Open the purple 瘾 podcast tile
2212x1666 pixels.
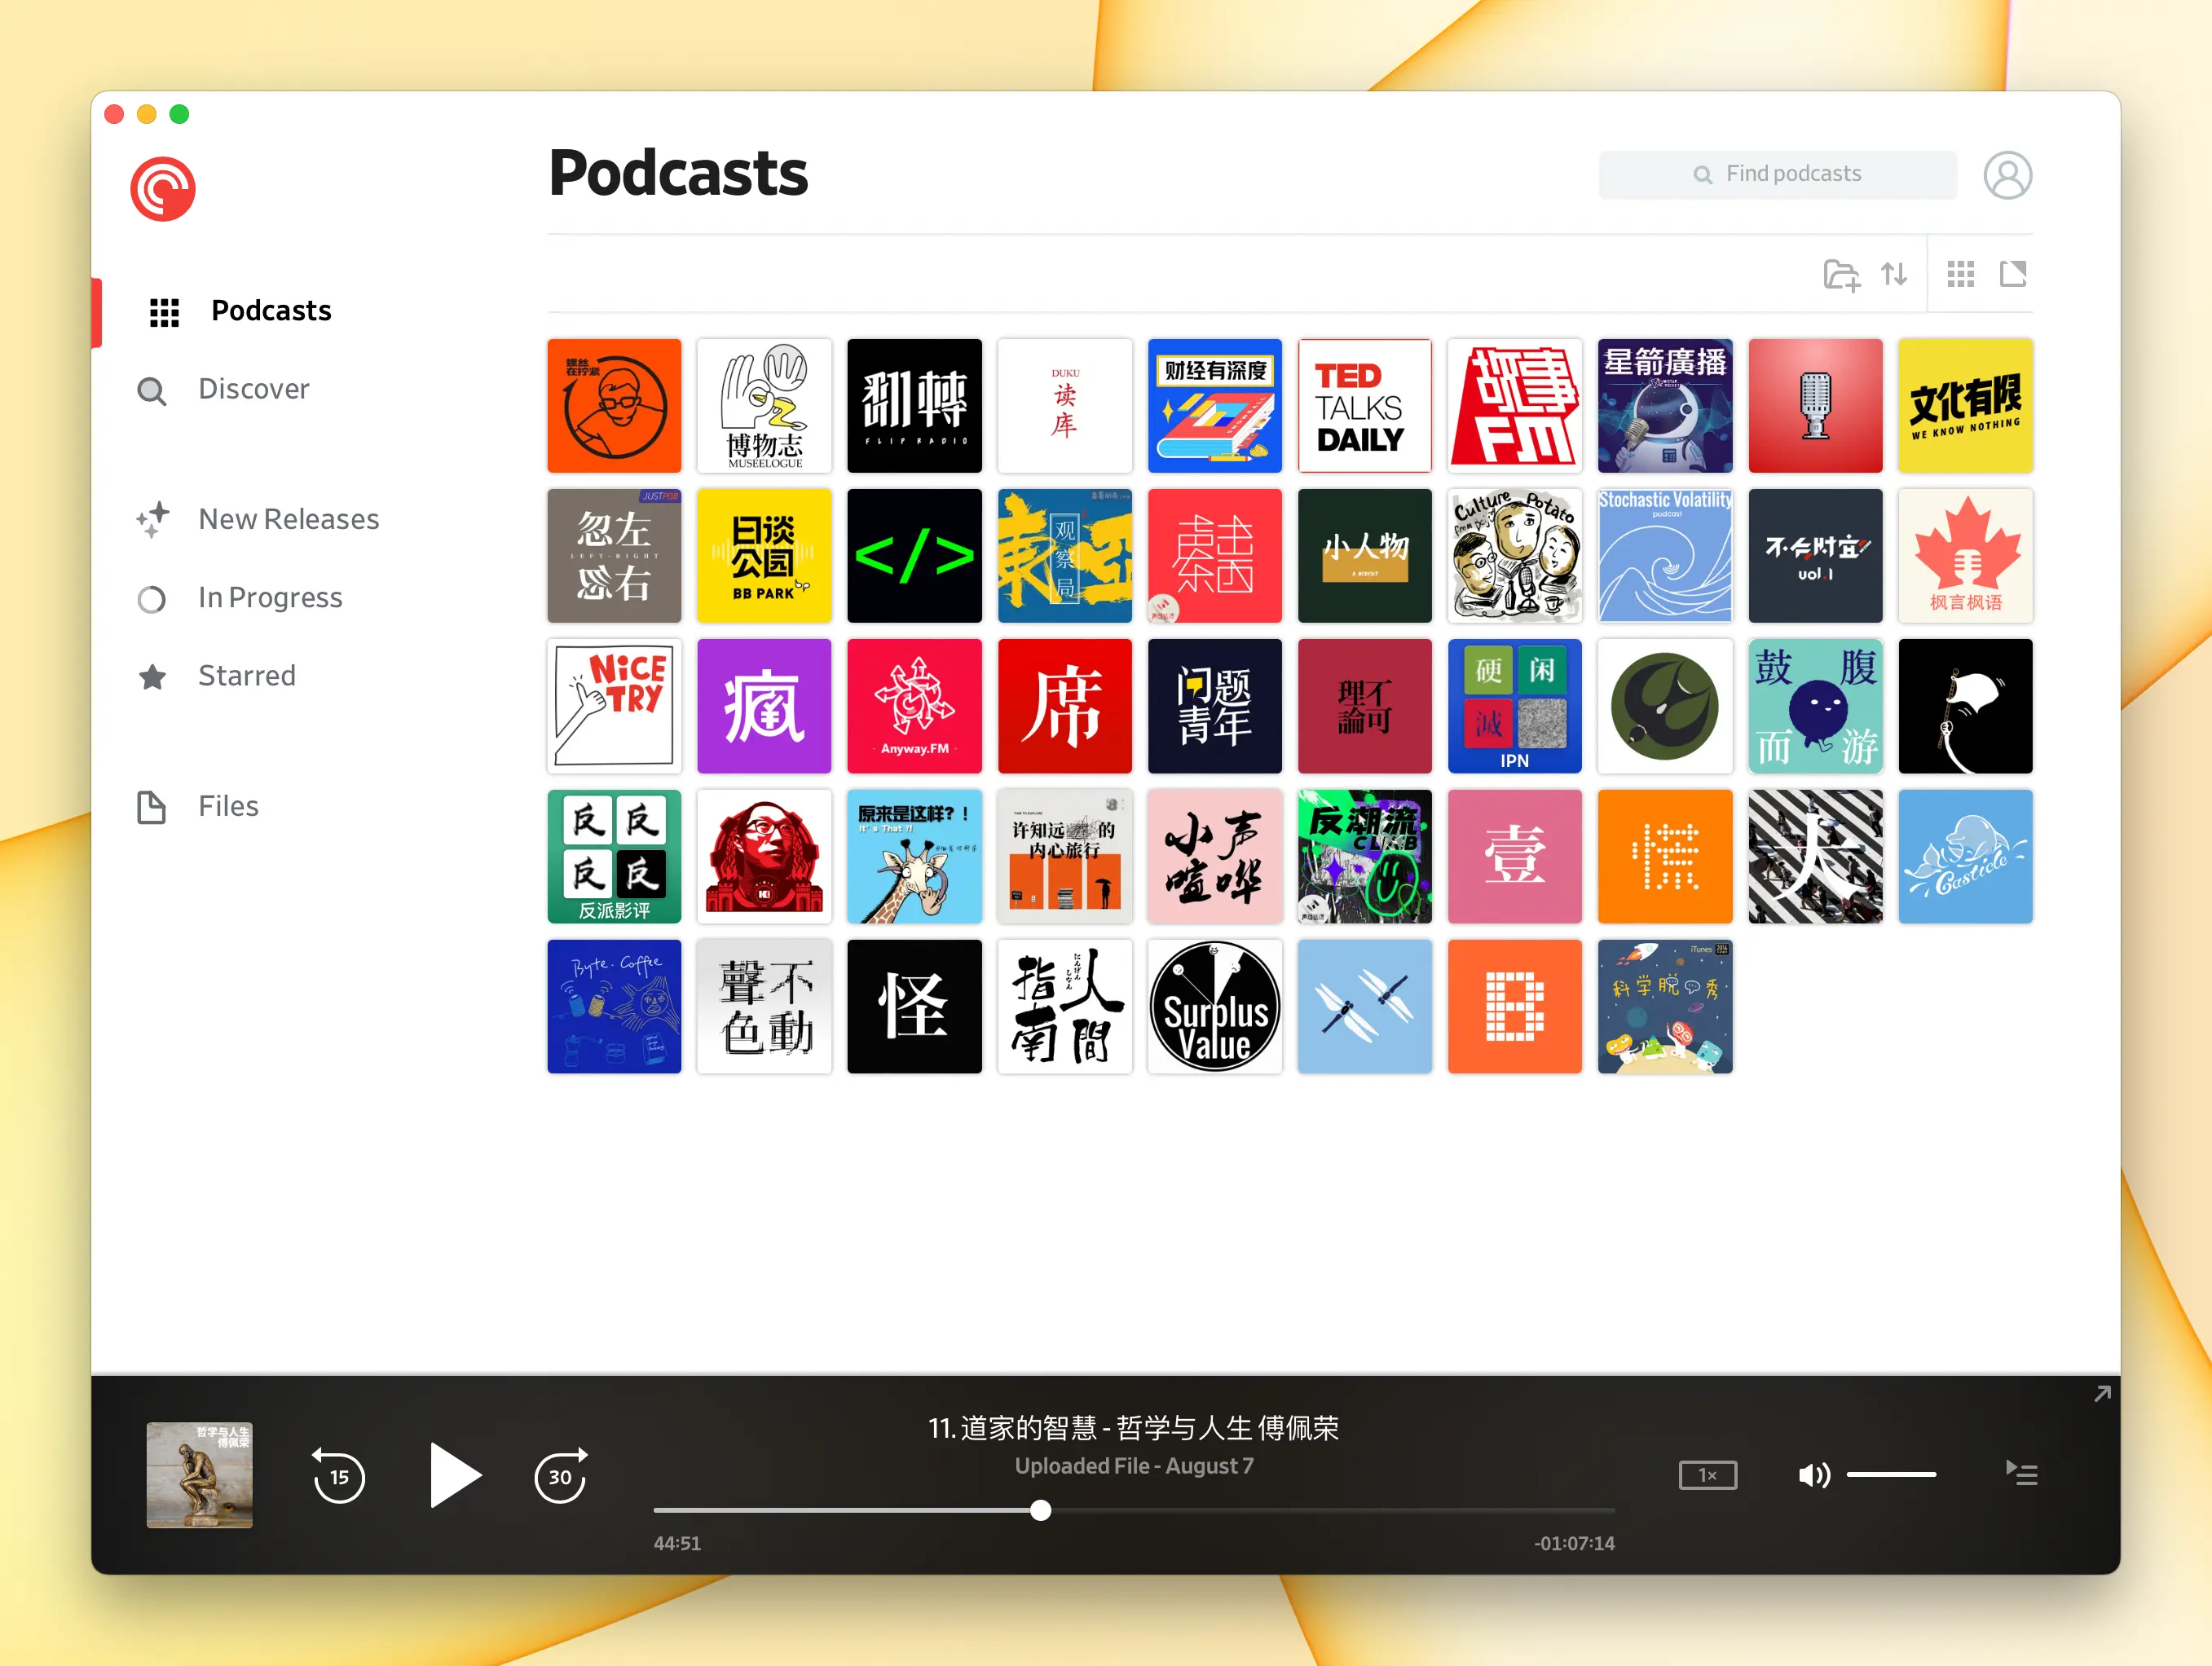tap(764, 706)
